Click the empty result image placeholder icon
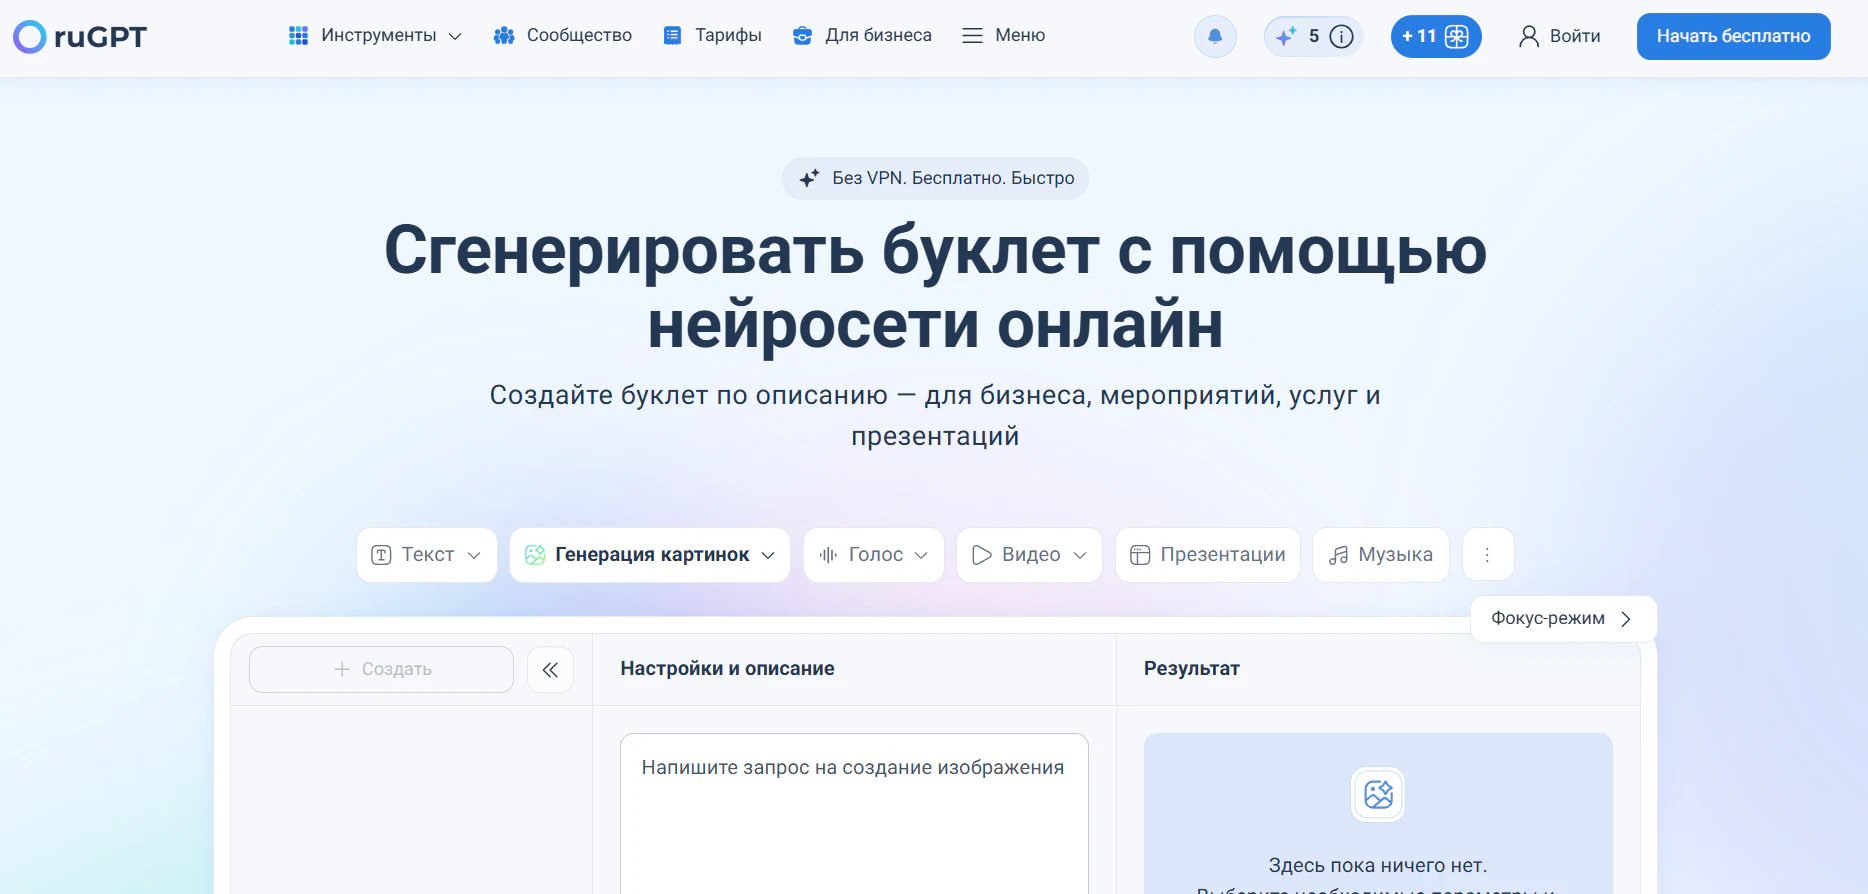 (1378, 795)
